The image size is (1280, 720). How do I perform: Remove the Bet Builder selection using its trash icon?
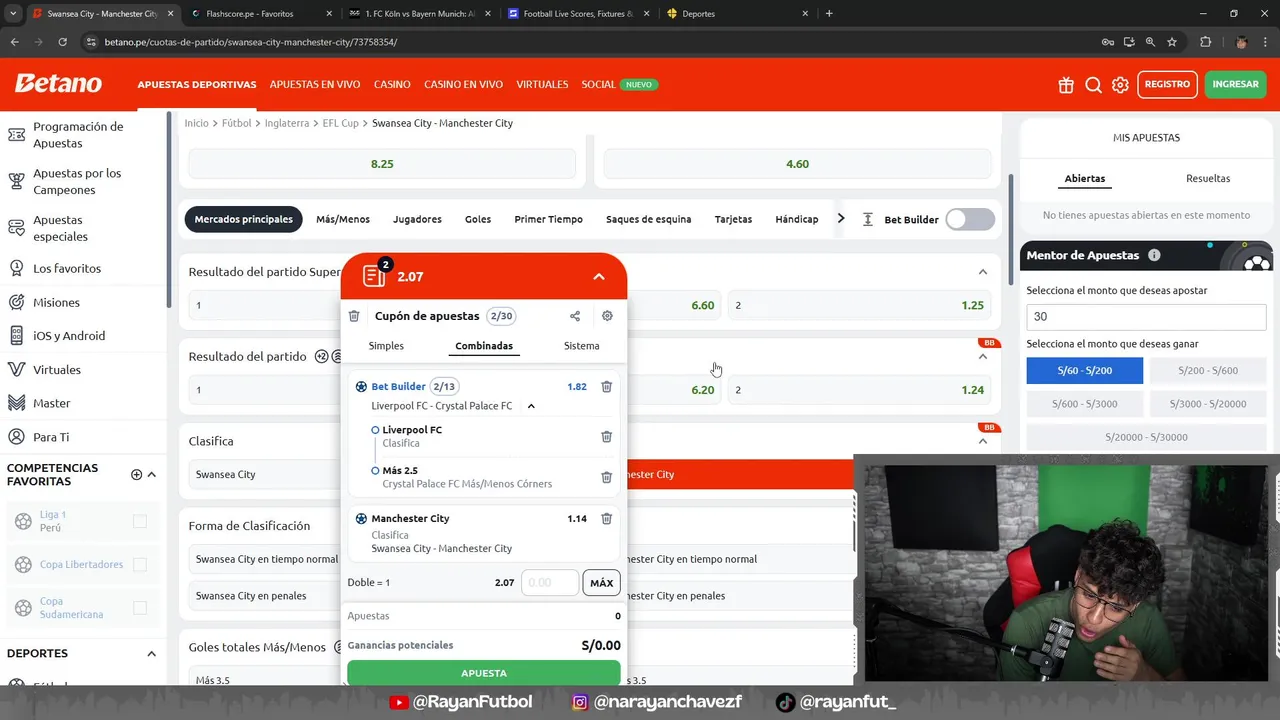click(x=606, y=386)
